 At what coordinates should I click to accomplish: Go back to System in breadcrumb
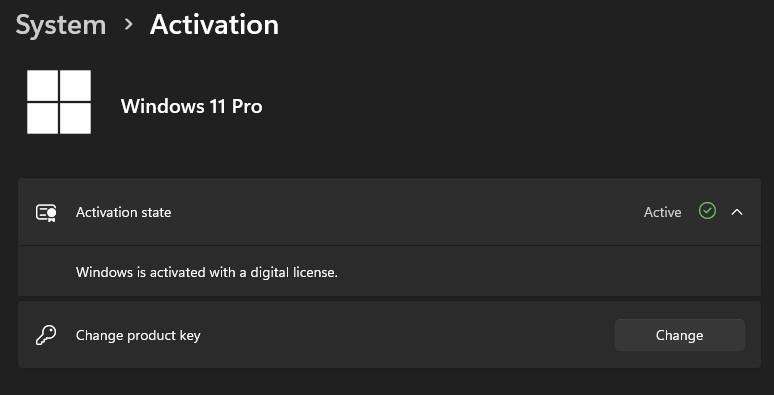click(61, 25)
